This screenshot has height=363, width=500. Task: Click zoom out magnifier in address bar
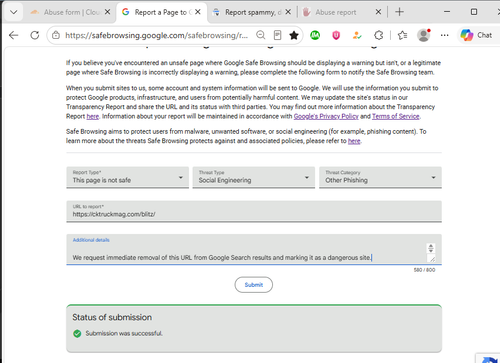point(261,35)
